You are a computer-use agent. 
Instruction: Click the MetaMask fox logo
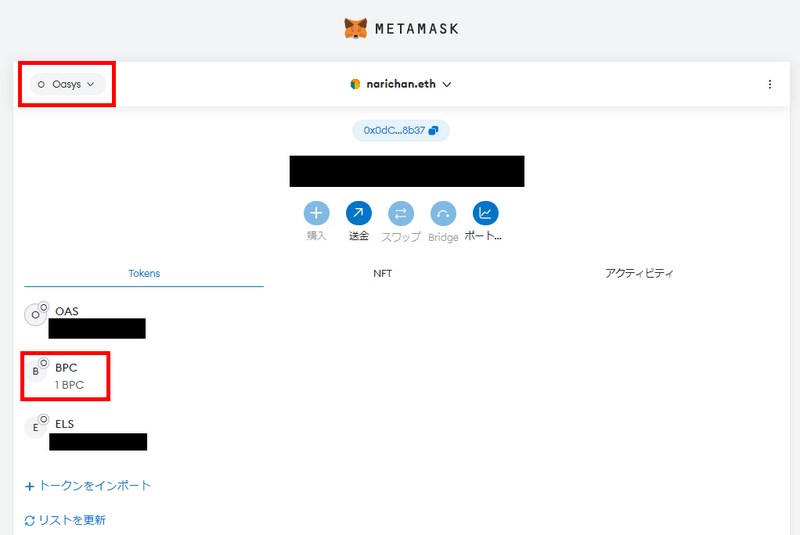[x=355, y=29]
